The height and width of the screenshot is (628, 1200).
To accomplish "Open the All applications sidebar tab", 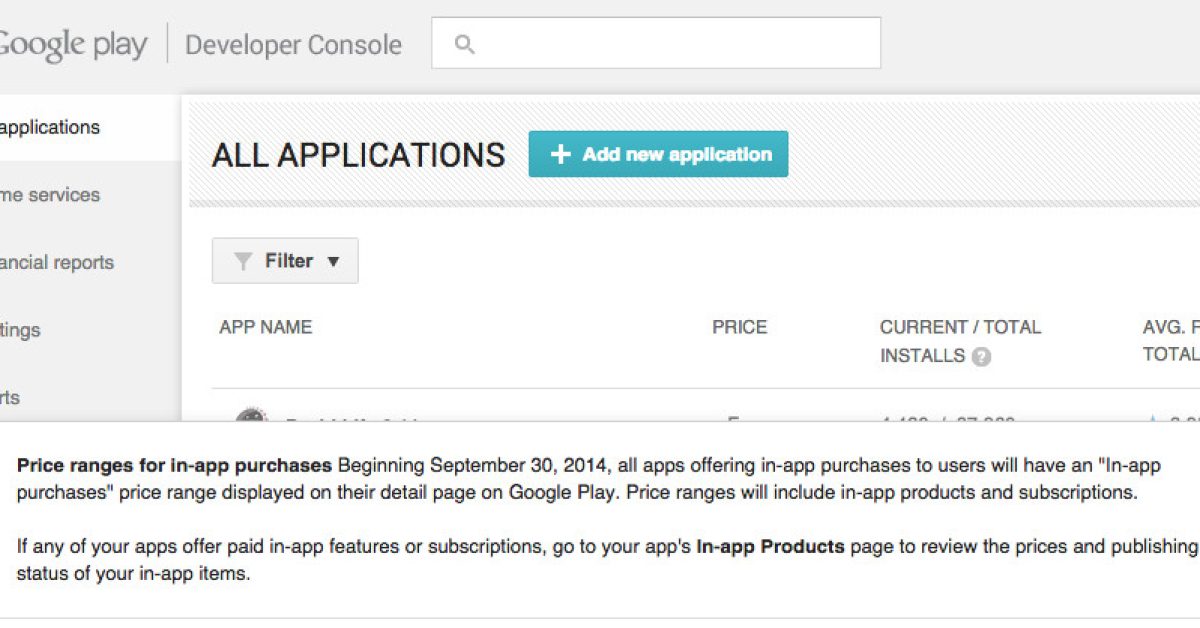I will pos(50,127).
